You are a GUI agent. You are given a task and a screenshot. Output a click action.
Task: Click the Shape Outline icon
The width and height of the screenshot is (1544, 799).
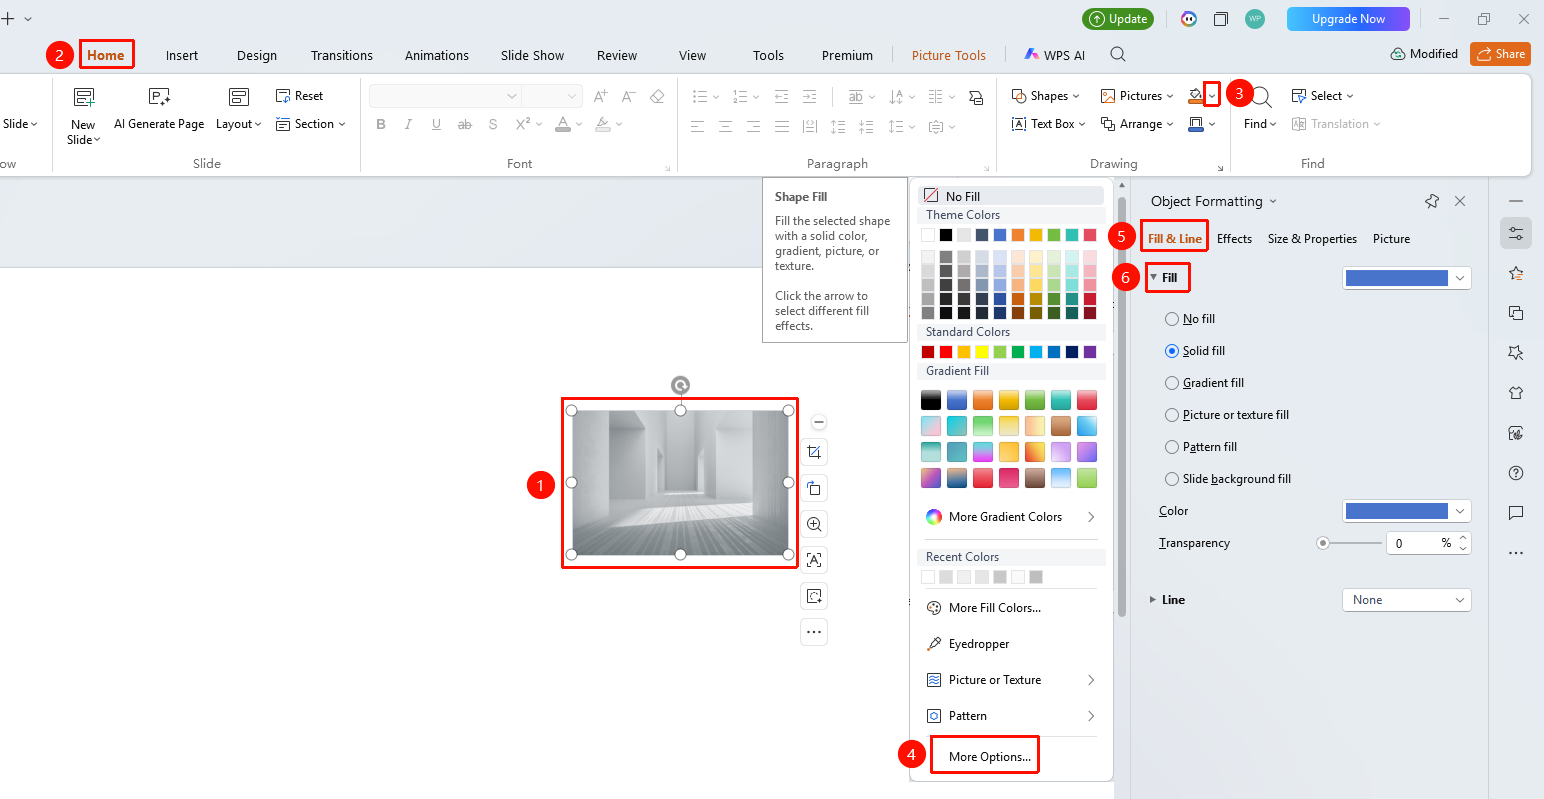(x=1195, y=124)
